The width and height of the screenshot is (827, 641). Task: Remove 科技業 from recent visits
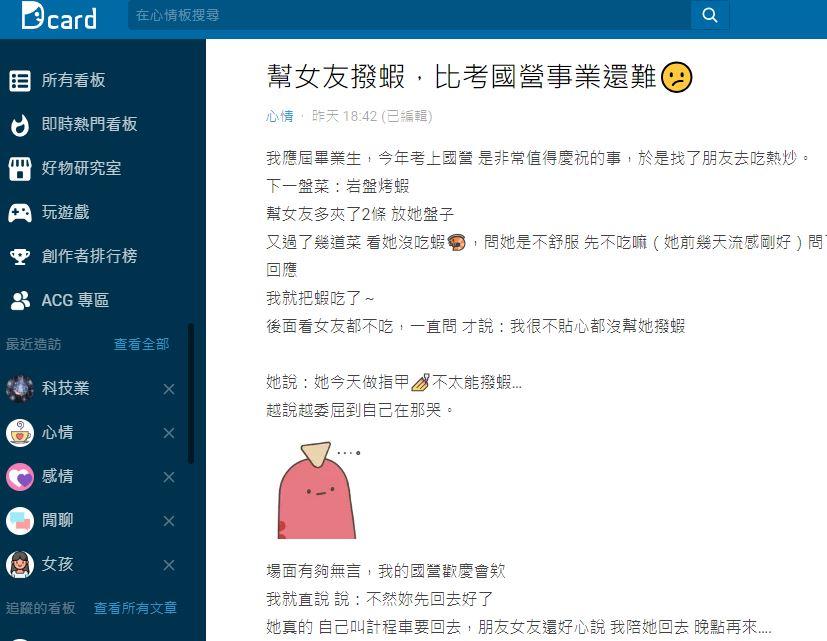coord(169,389)
